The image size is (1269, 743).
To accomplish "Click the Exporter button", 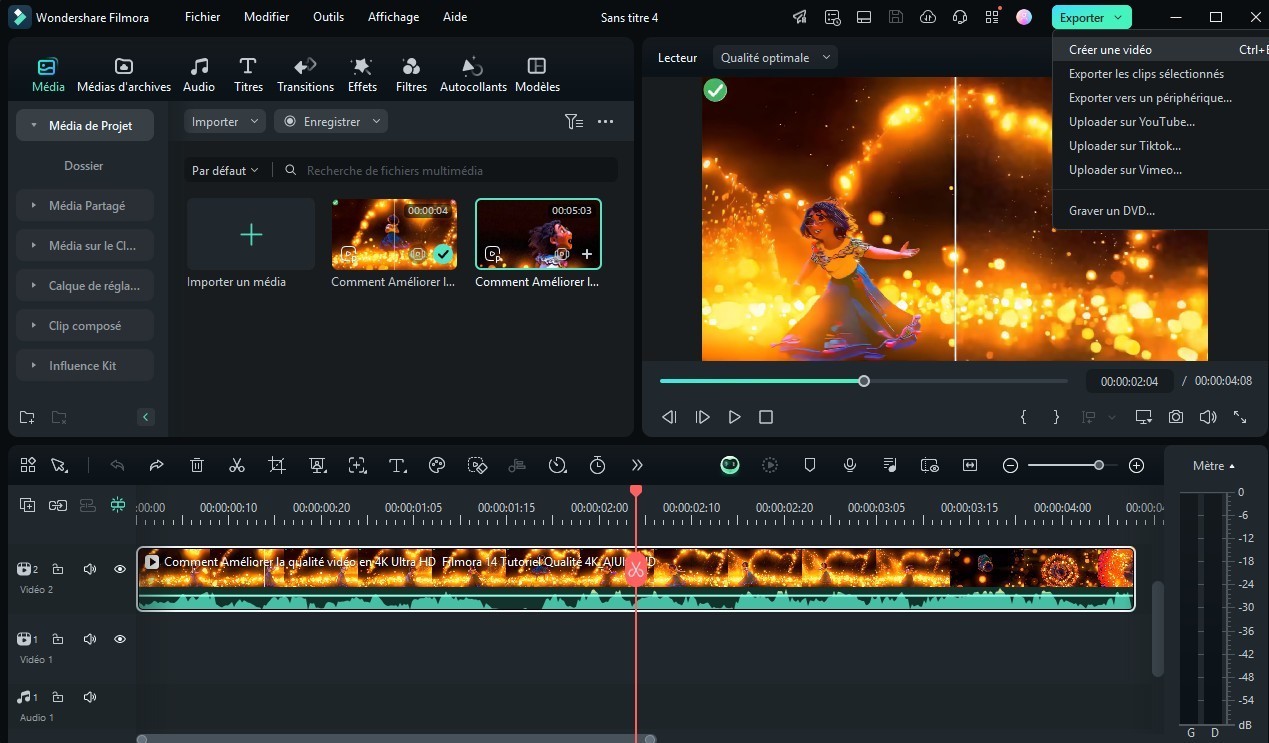I will coord(1091,17).
